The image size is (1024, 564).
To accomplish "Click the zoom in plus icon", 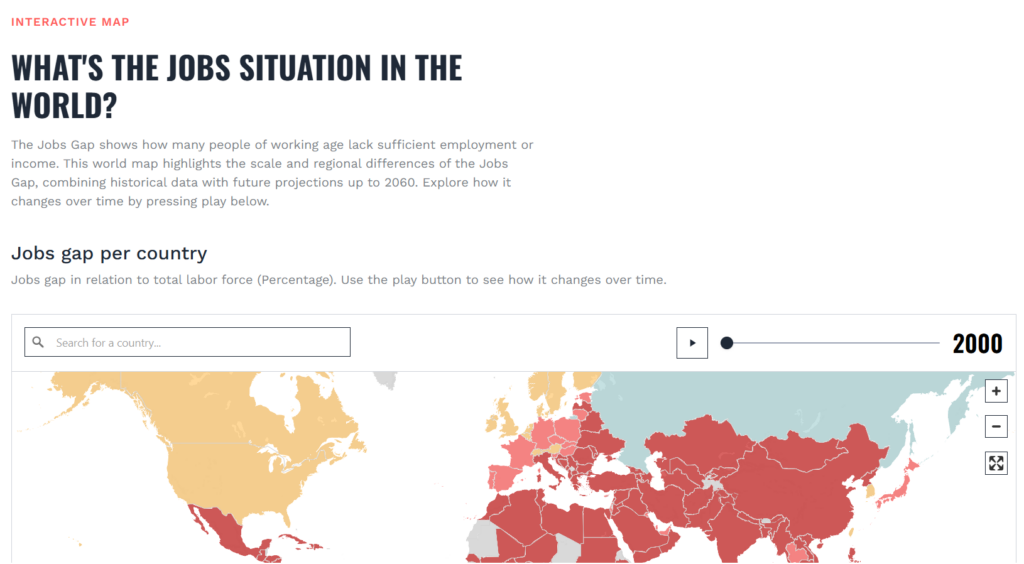I will [x=996, y=391].
